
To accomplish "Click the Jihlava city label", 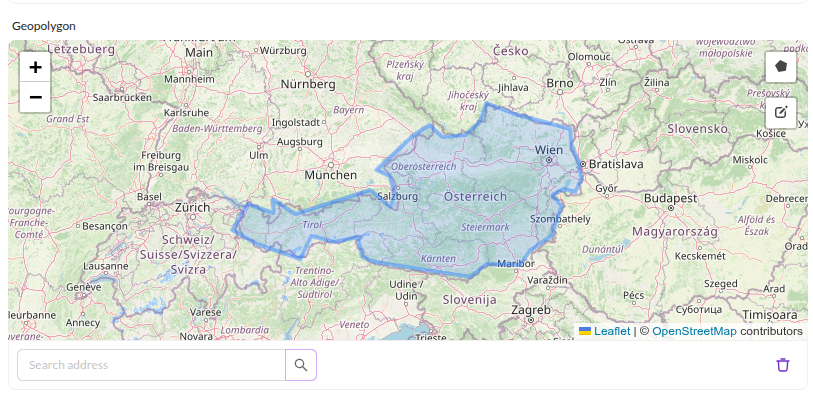I will pos(513,88).
